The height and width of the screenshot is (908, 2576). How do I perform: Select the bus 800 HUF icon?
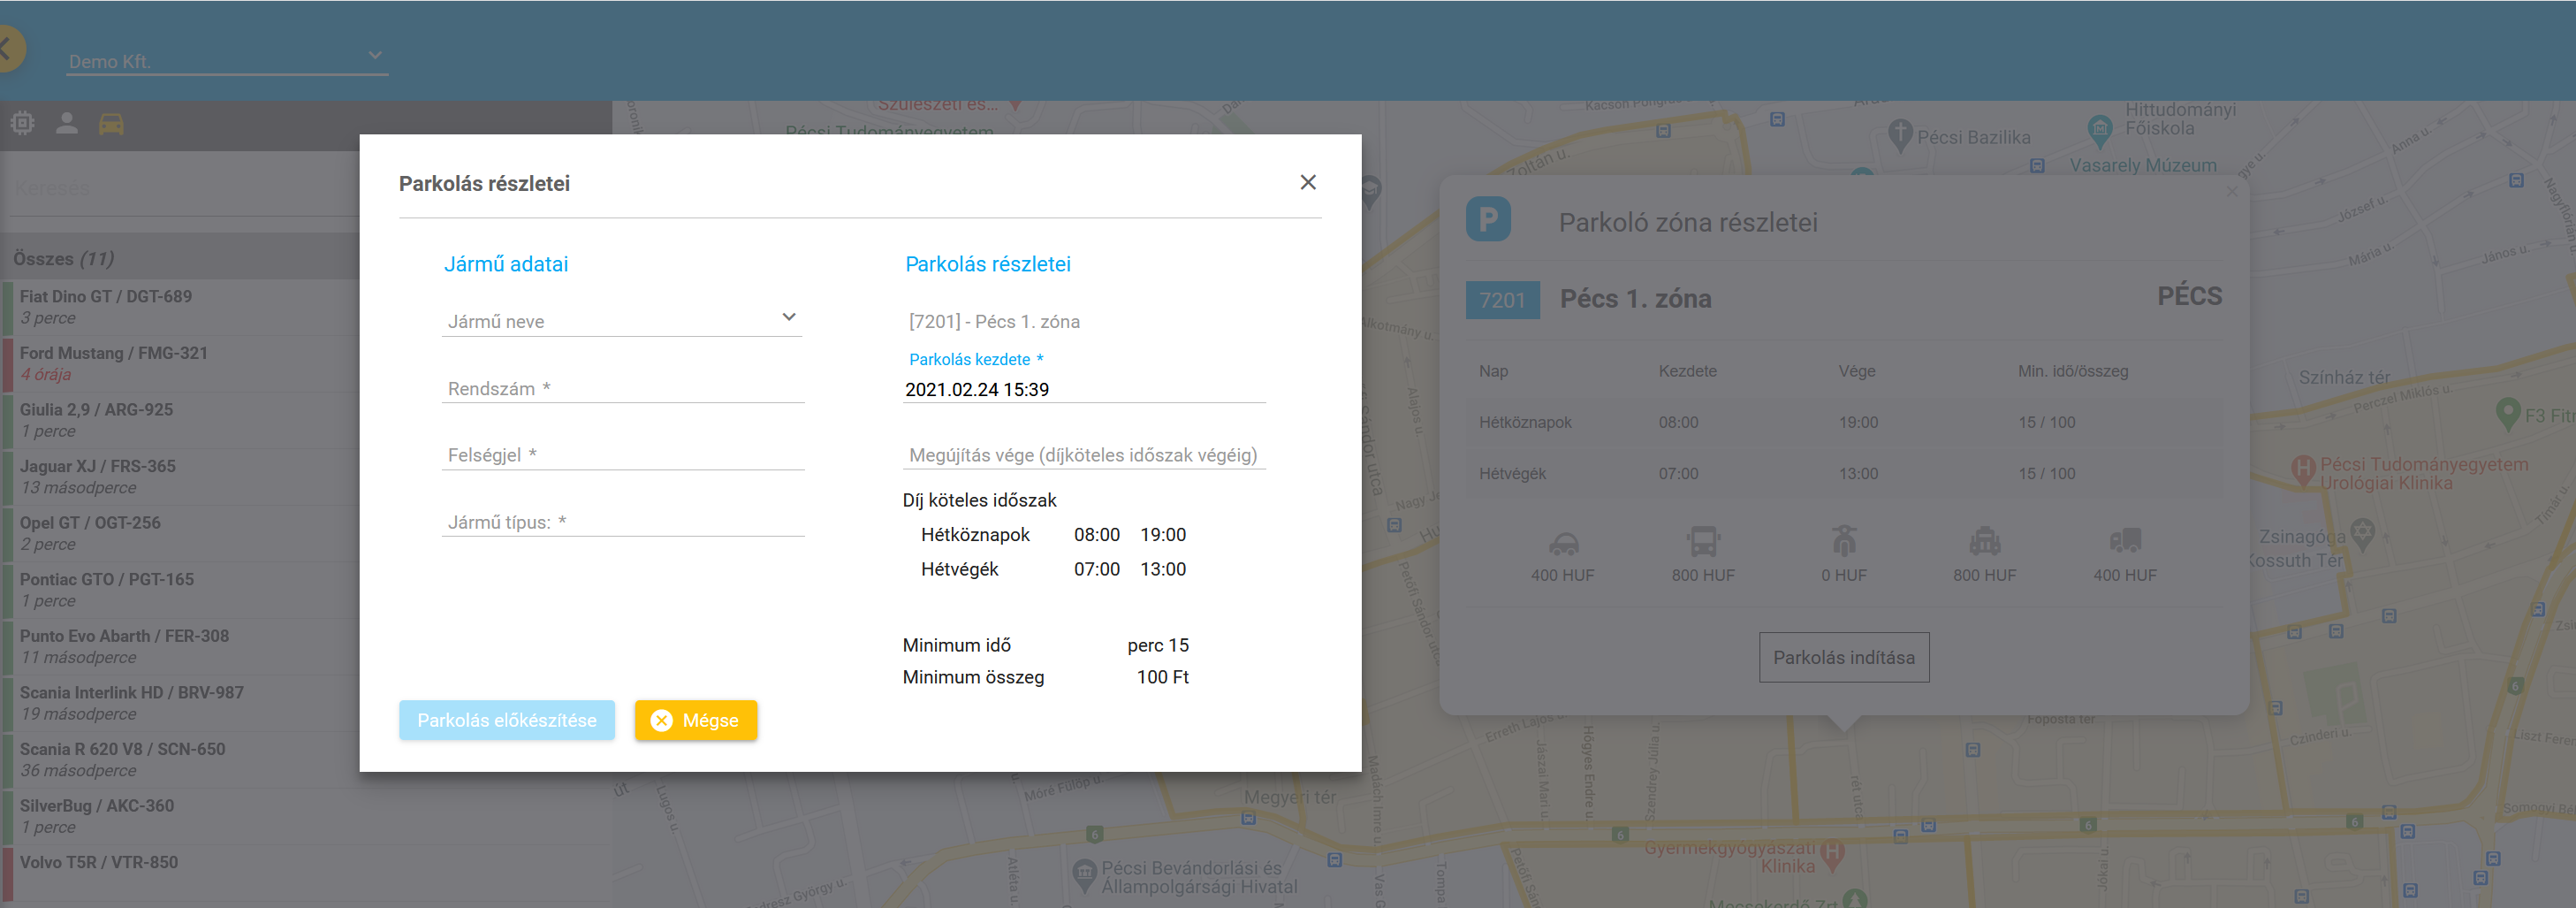tap(1702, 543)
